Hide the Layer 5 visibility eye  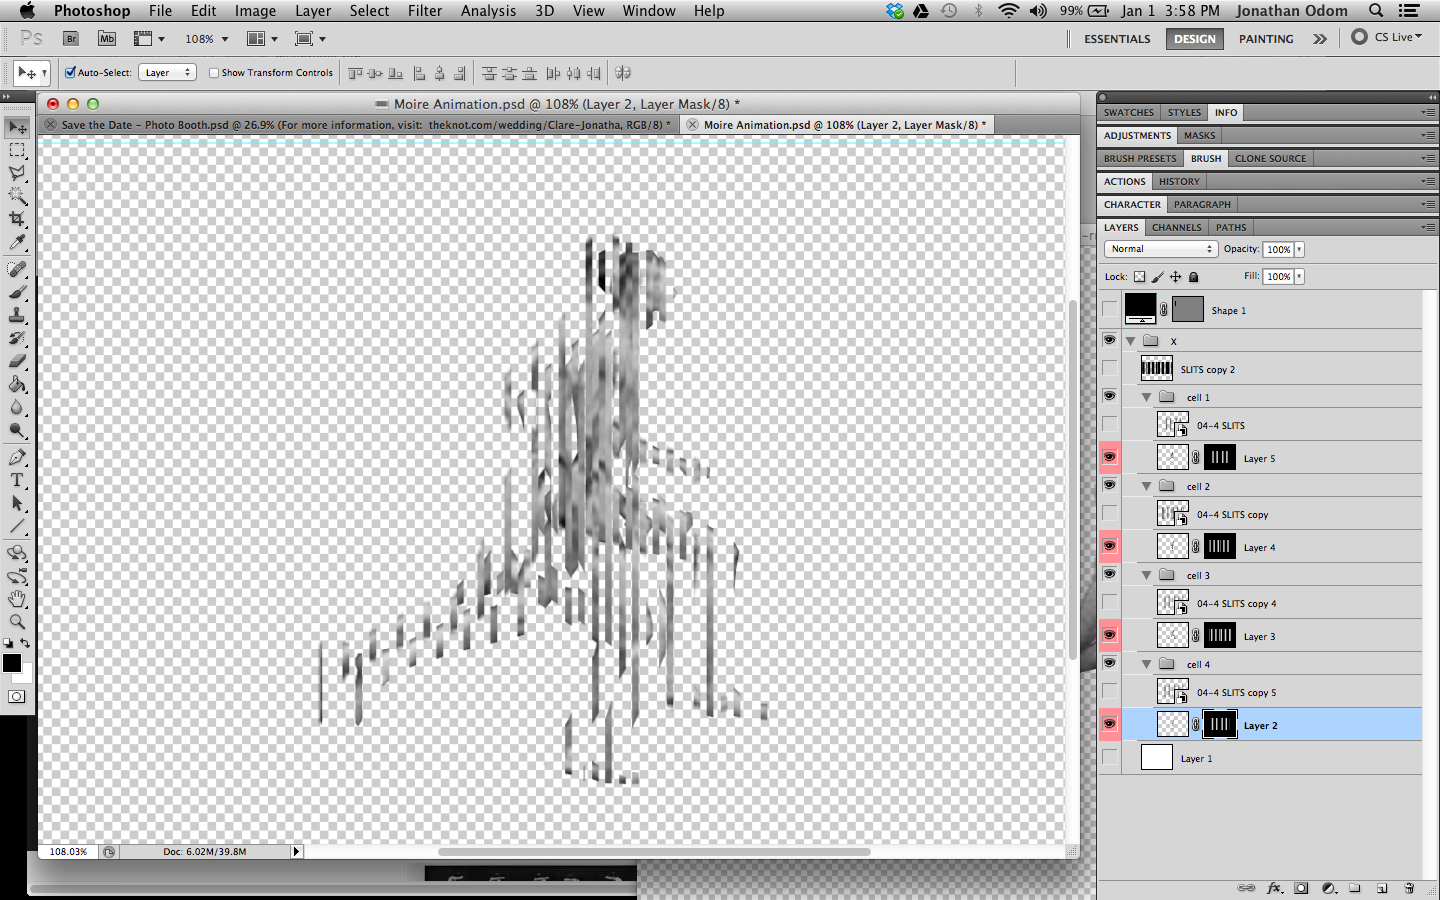(1109, 457)
